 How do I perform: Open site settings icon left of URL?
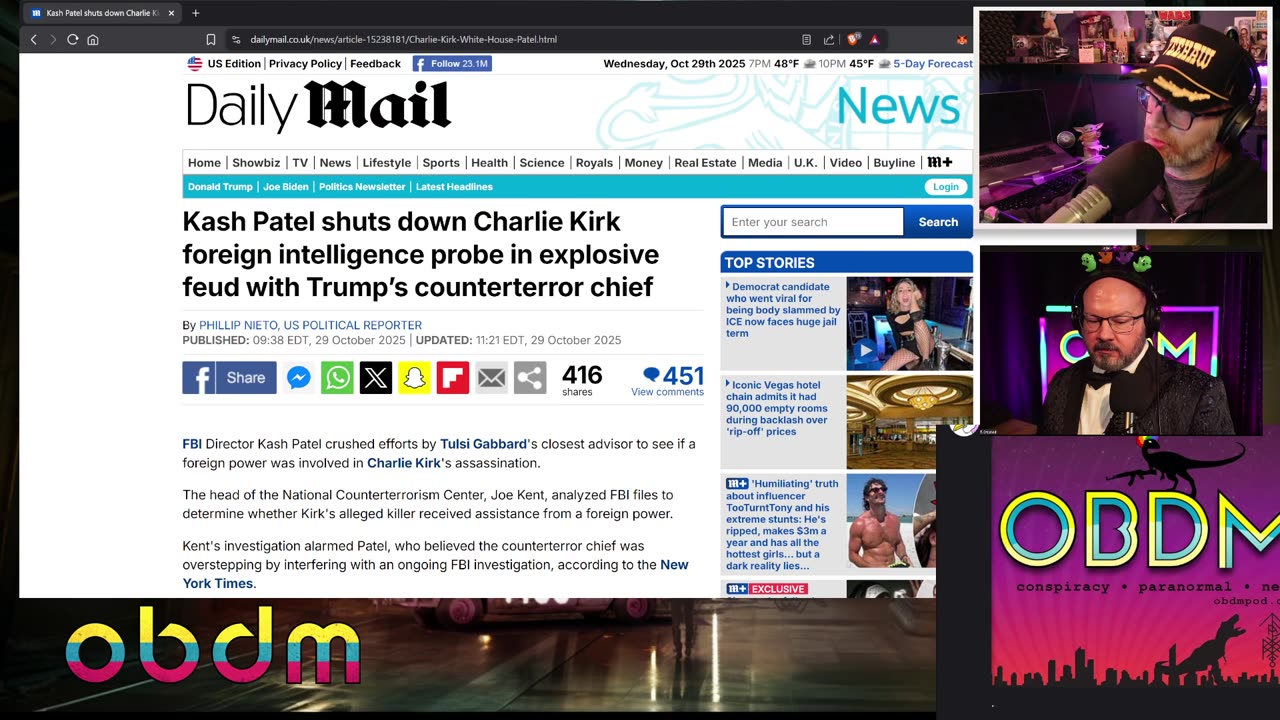click(236, 40)
